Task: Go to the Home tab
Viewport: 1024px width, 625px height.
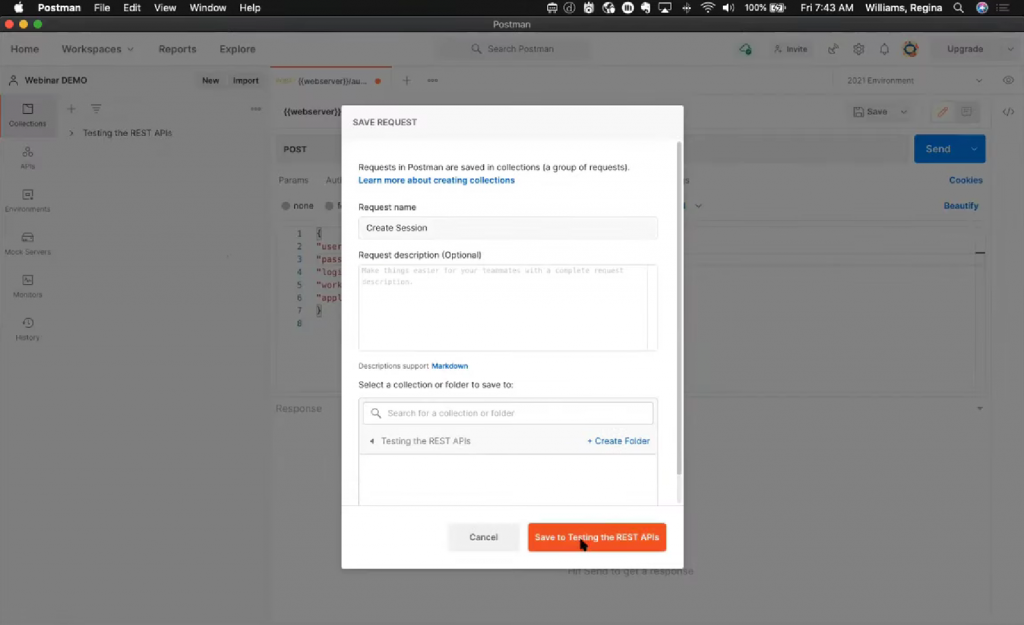Action: click(25, 49)
